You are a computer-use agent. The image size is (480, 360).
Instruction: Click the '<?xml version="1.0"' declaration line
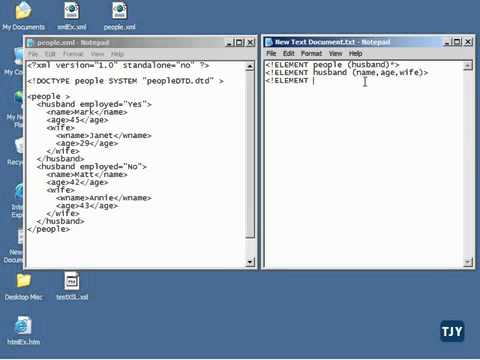[118, 65]
